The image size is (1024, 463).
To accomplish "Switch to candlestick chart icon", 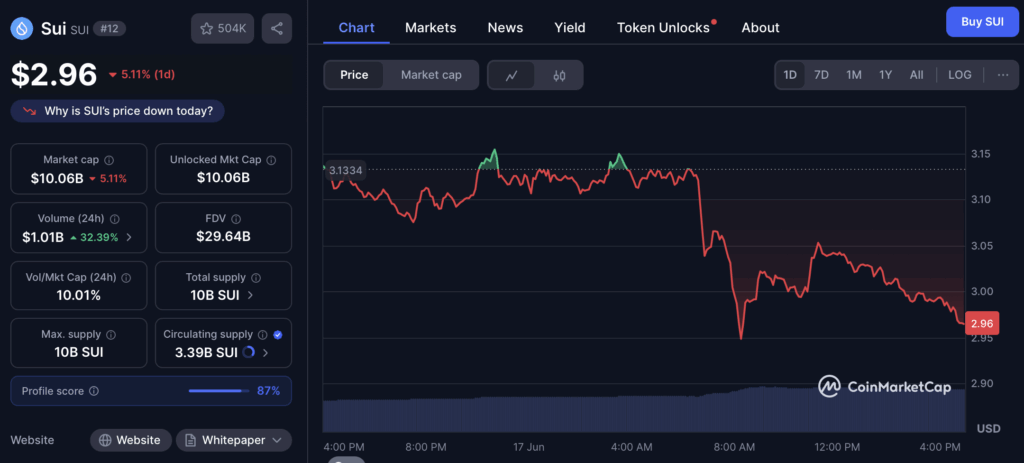I will [559, 75].
